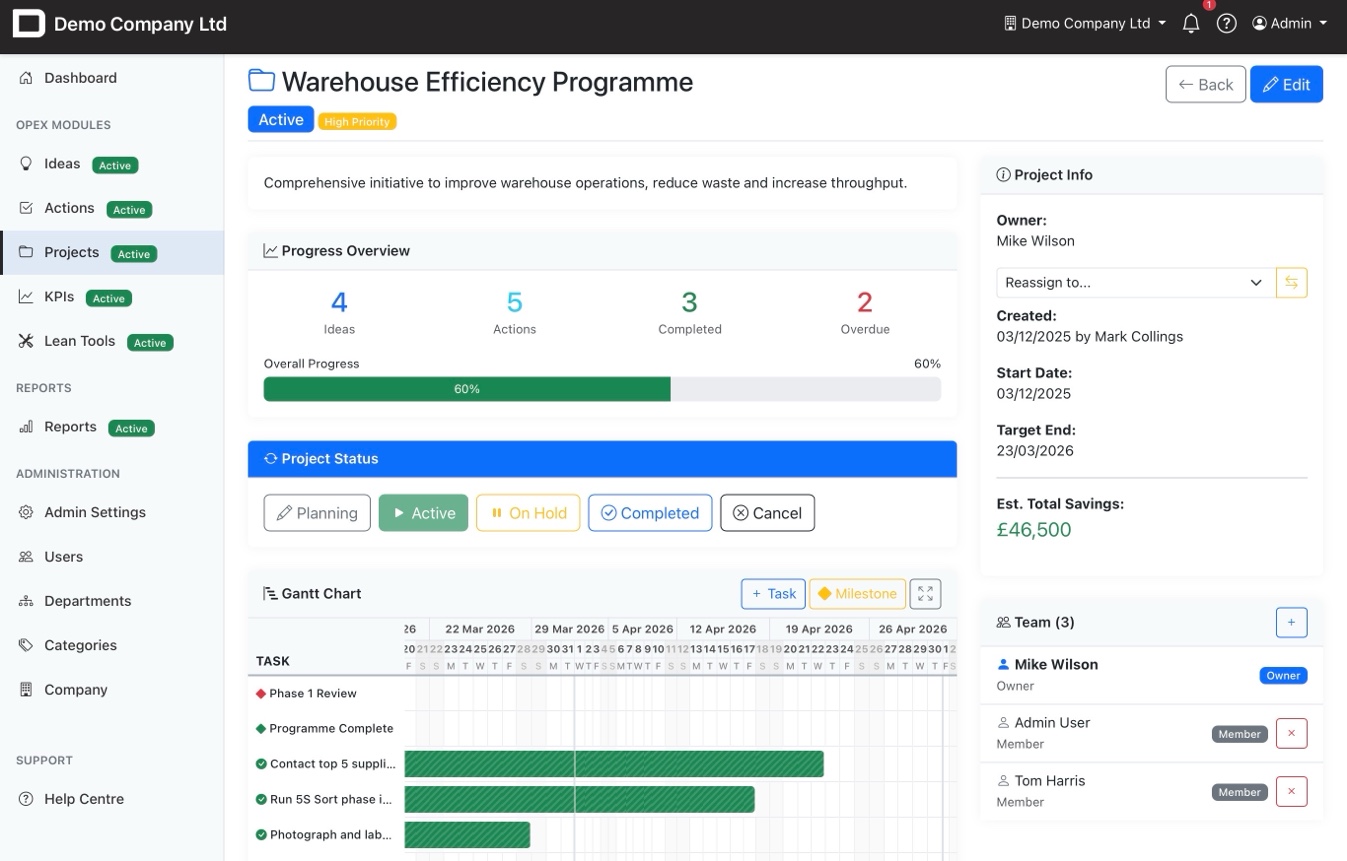Open the KPIs module from the sidebar
This screenshot has width=1347, height=861.
coord(60,297)
